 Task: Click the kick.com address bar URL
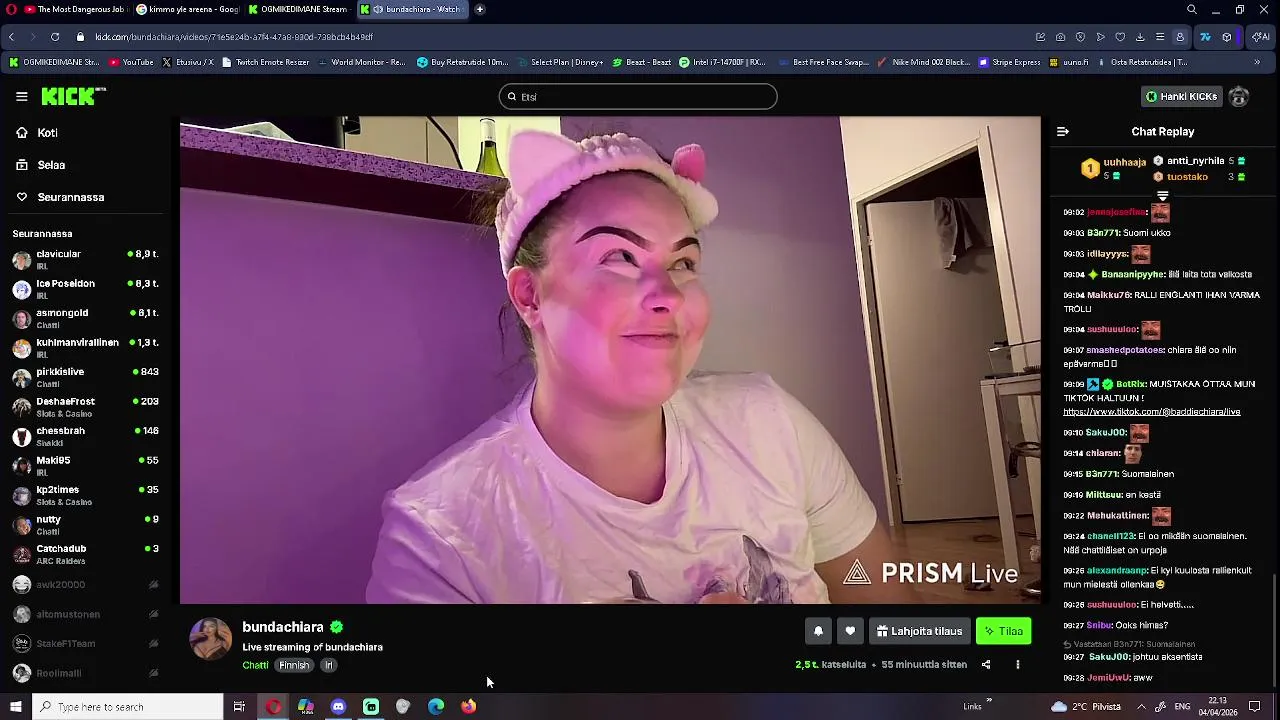pos(234,37)
